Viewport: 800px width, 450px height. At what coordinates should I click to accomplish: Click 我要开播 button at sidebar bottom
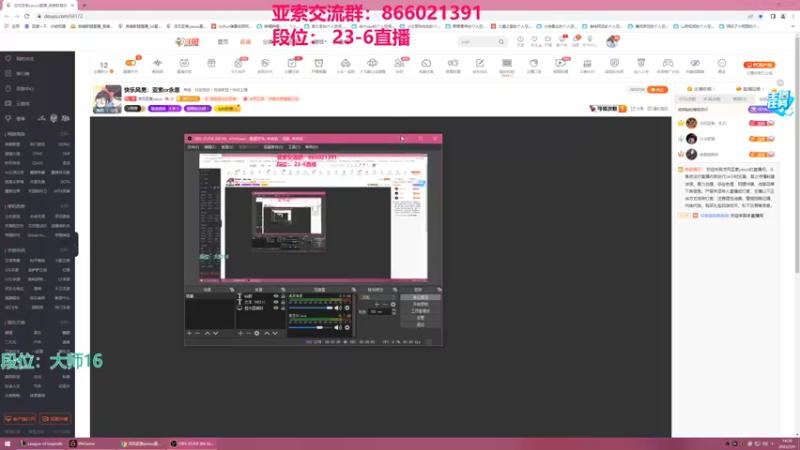[55, 419]
